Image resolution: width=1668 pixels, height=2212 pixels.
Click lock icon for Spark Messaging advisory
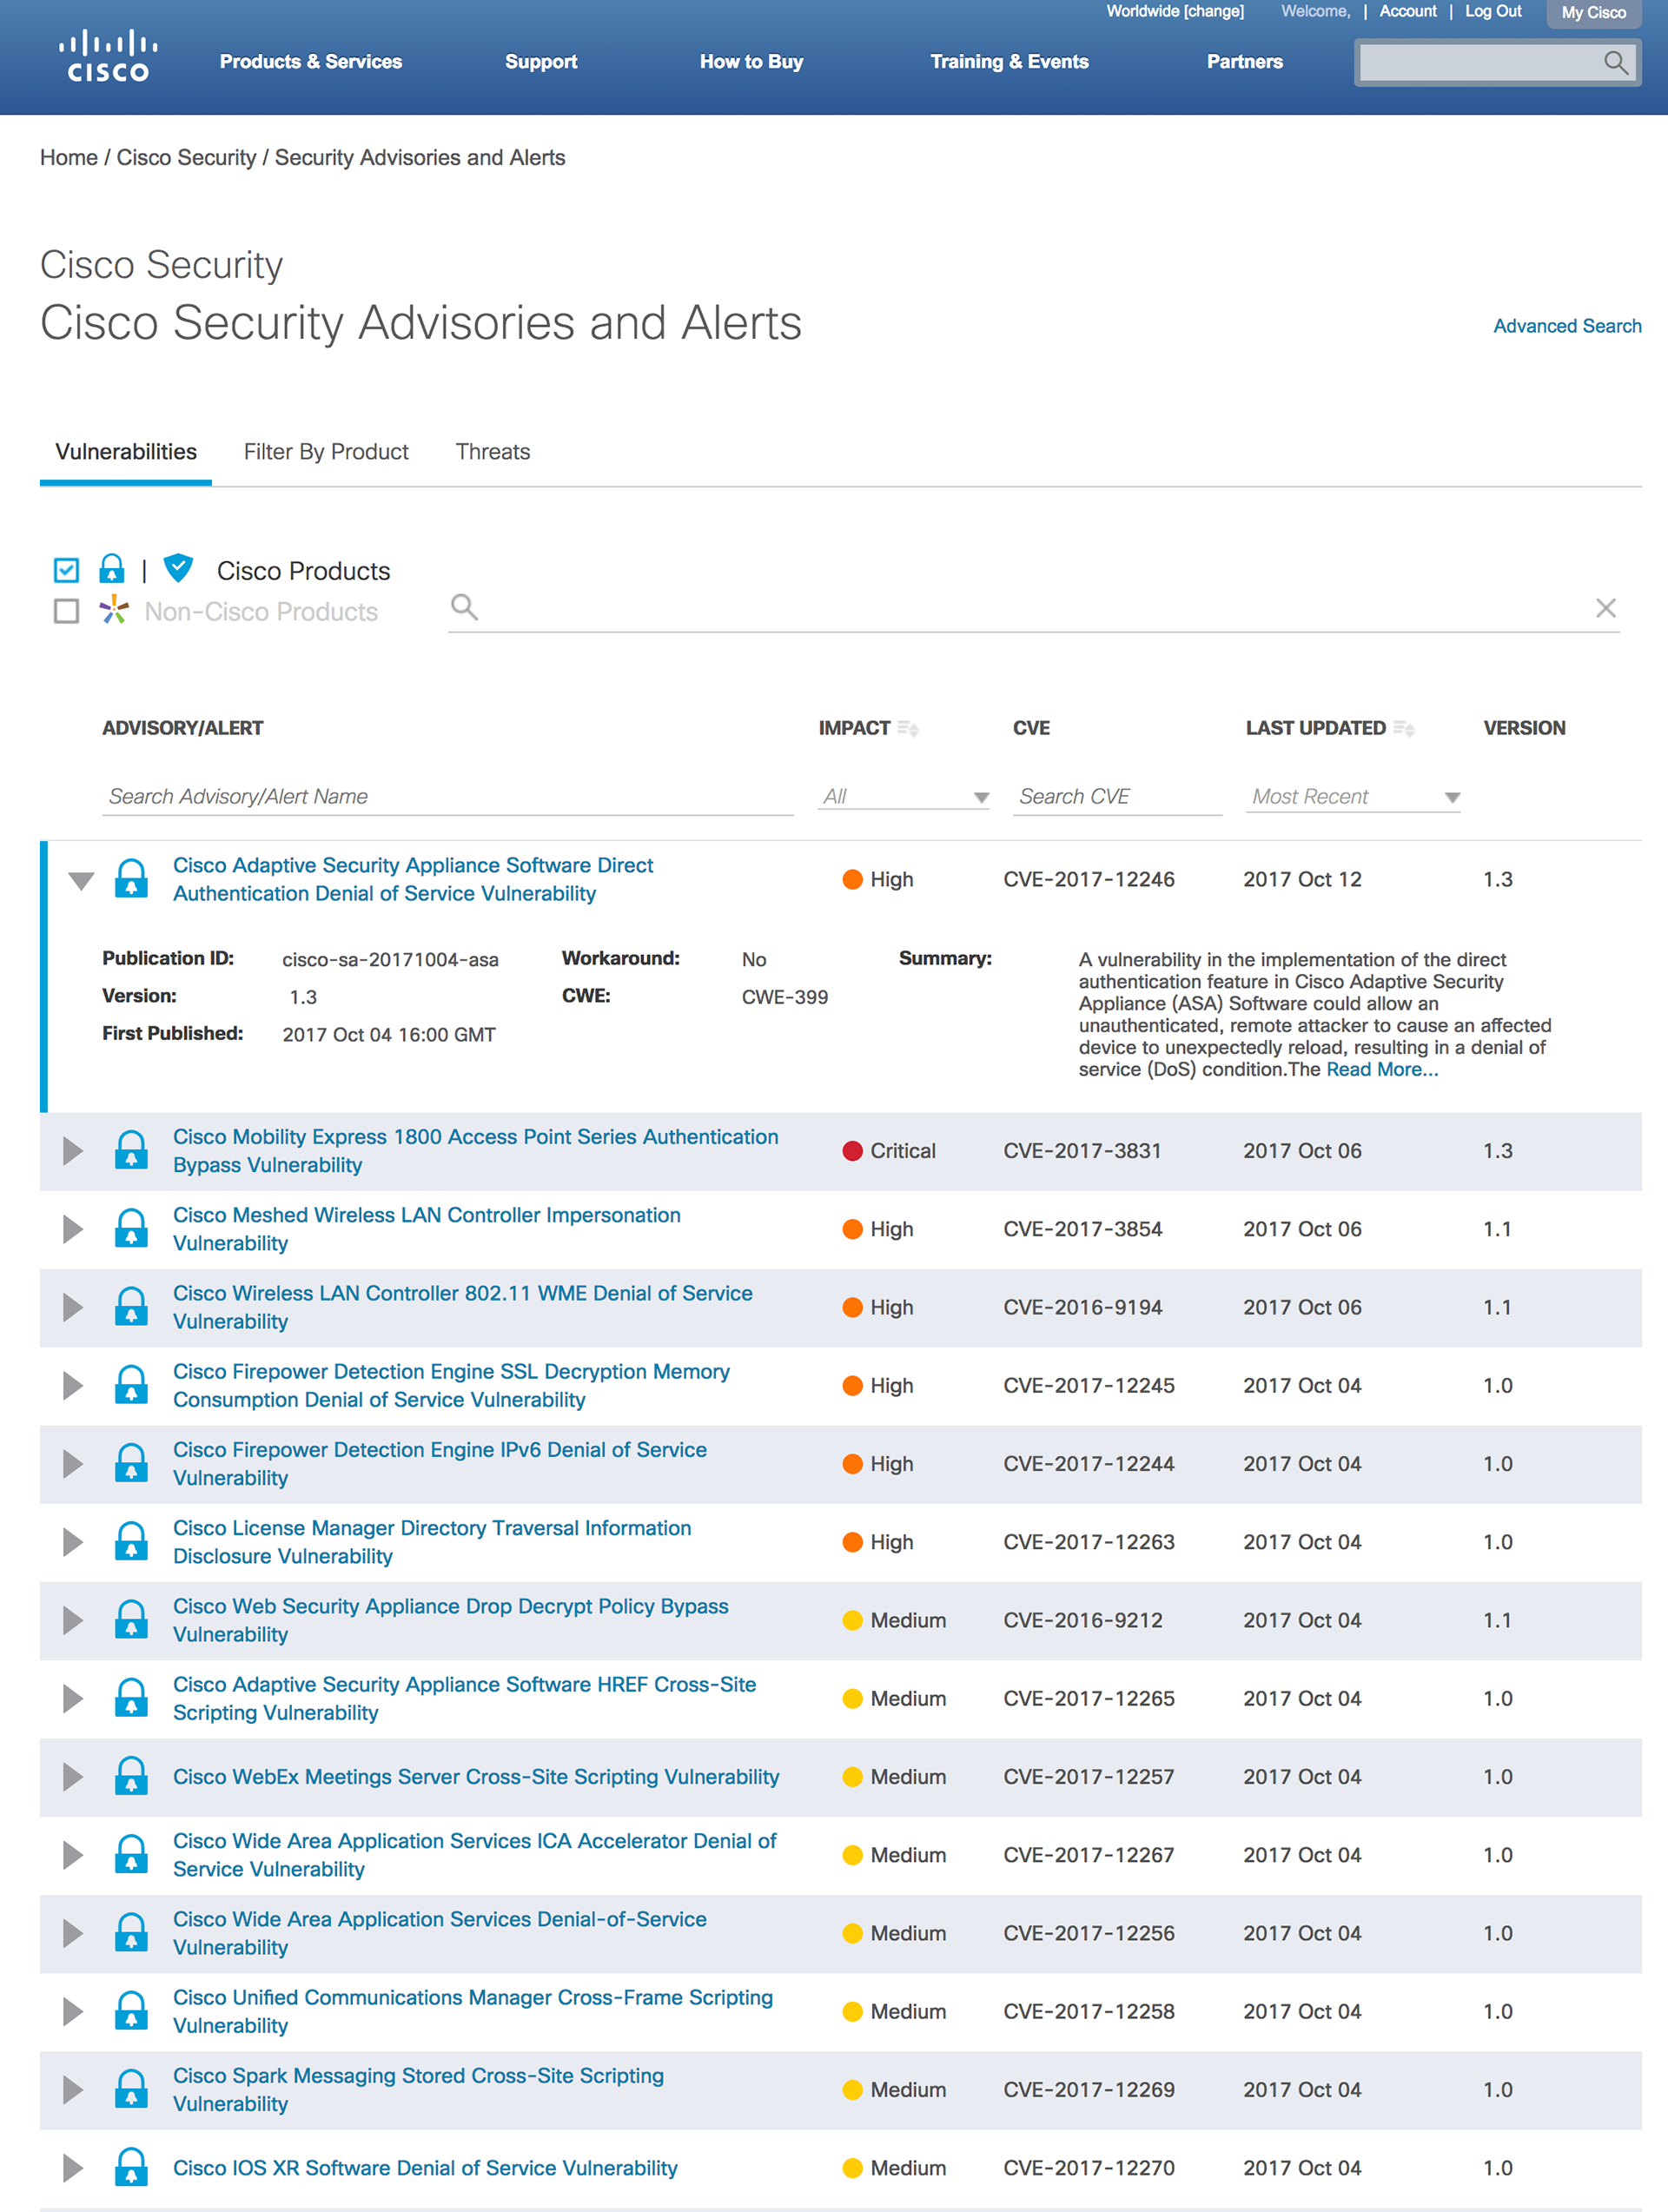click(131, 2090)
